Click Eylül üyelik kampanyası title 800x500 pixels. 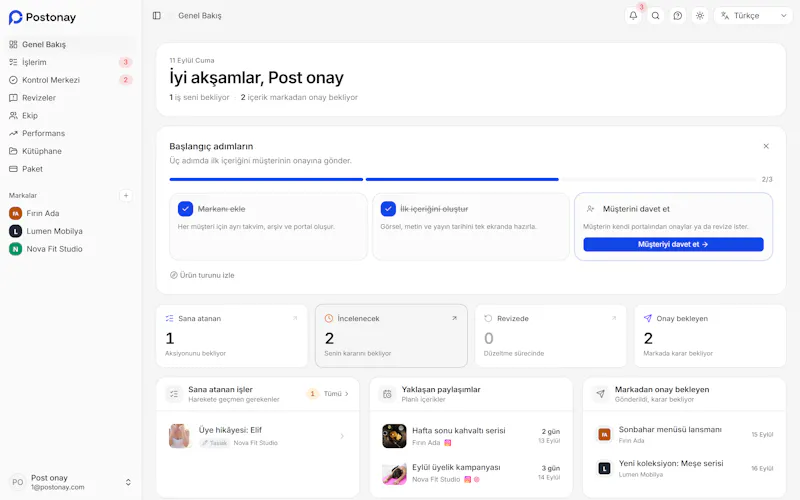[456, 467]
